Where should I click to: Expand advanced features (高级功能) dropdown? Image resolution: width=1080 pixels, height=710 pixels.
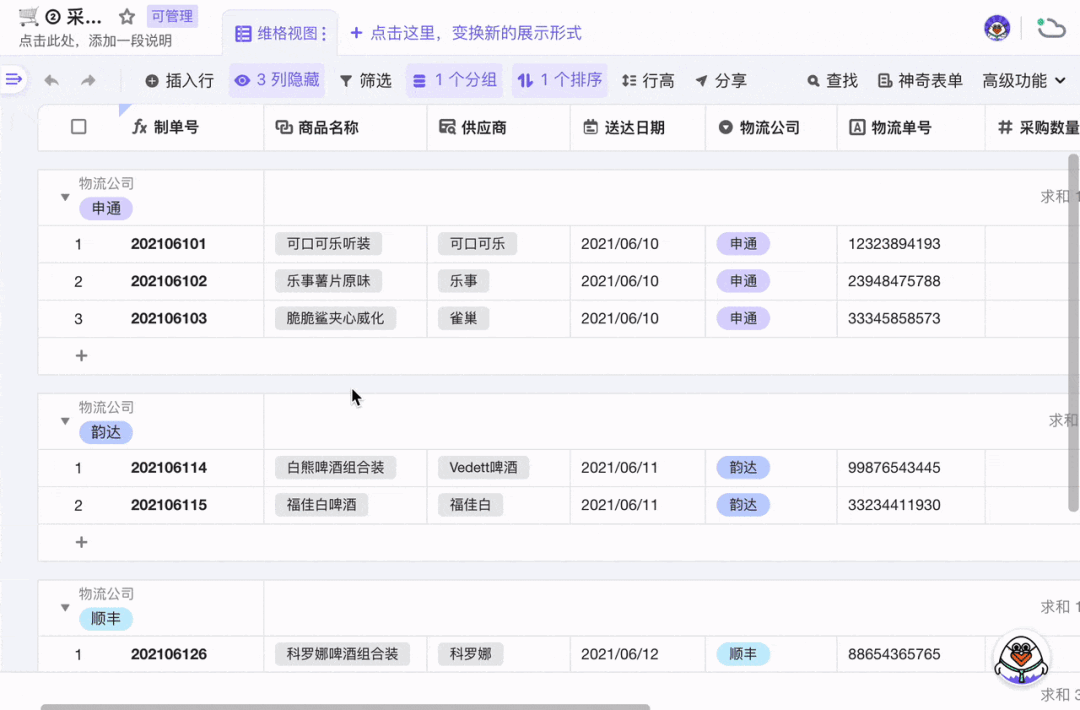tap(1024, 81)
